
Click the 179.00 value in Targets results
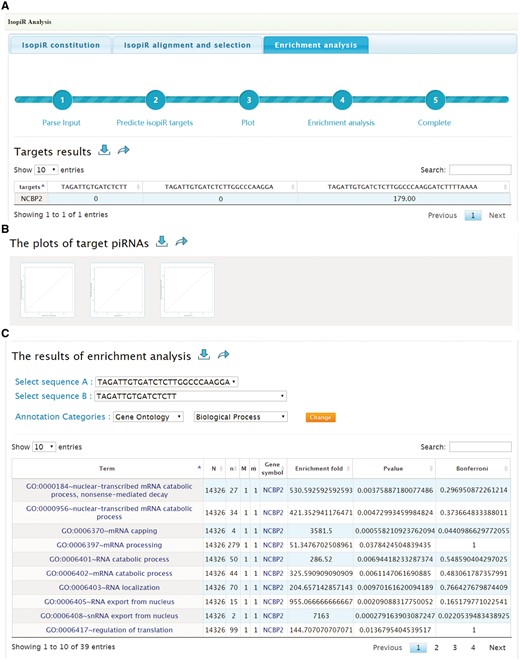(x=404, y=198)
